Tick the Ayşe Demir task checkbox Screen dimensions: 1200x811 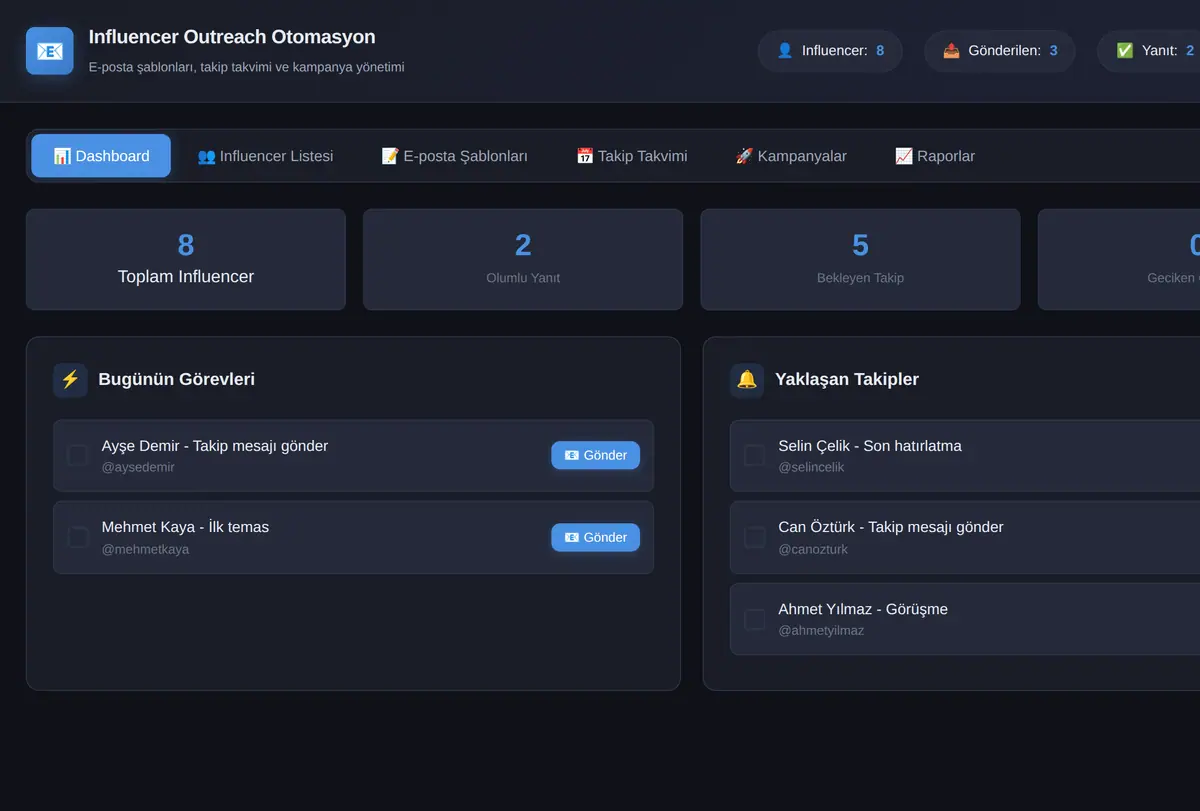click(78, 456)
